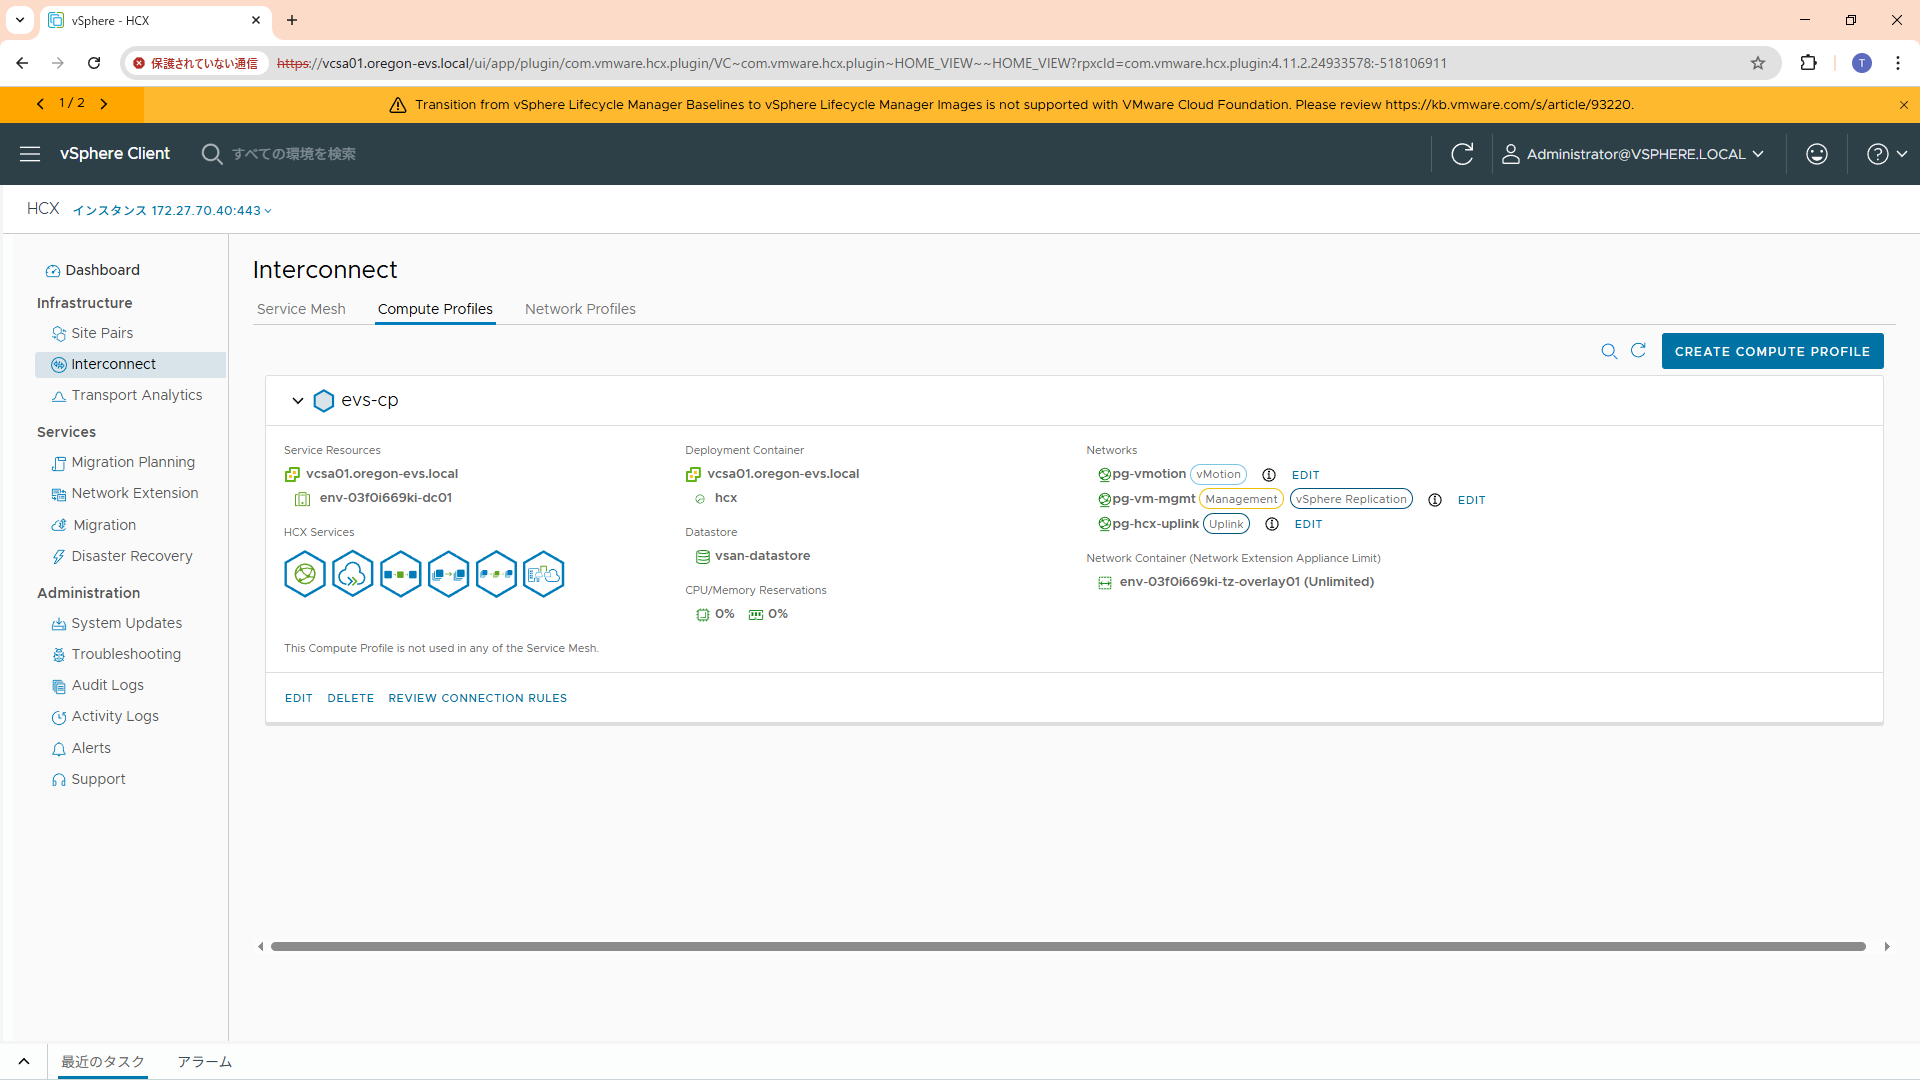
Task: Click the global refresh icon in header
Action: (1462, 154)
